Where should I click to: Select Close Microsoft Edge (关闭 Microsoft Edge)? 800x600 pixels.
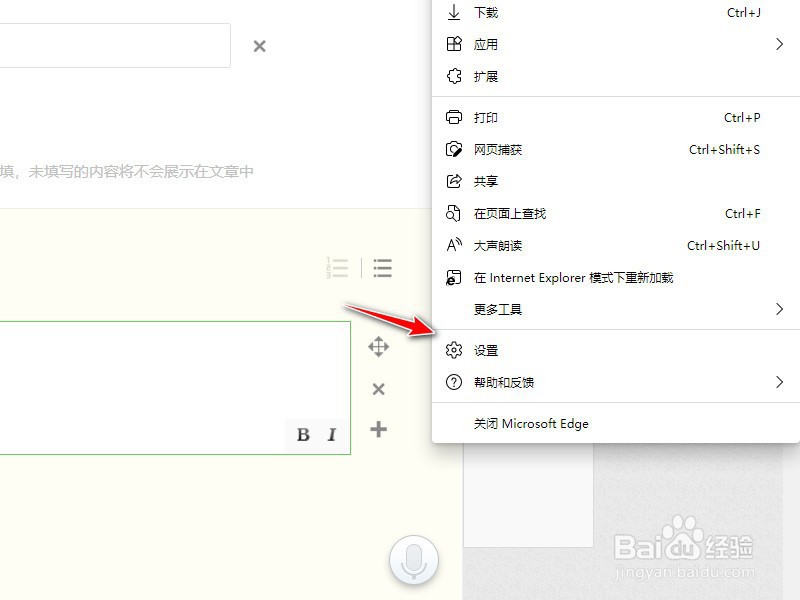[615, 424]
